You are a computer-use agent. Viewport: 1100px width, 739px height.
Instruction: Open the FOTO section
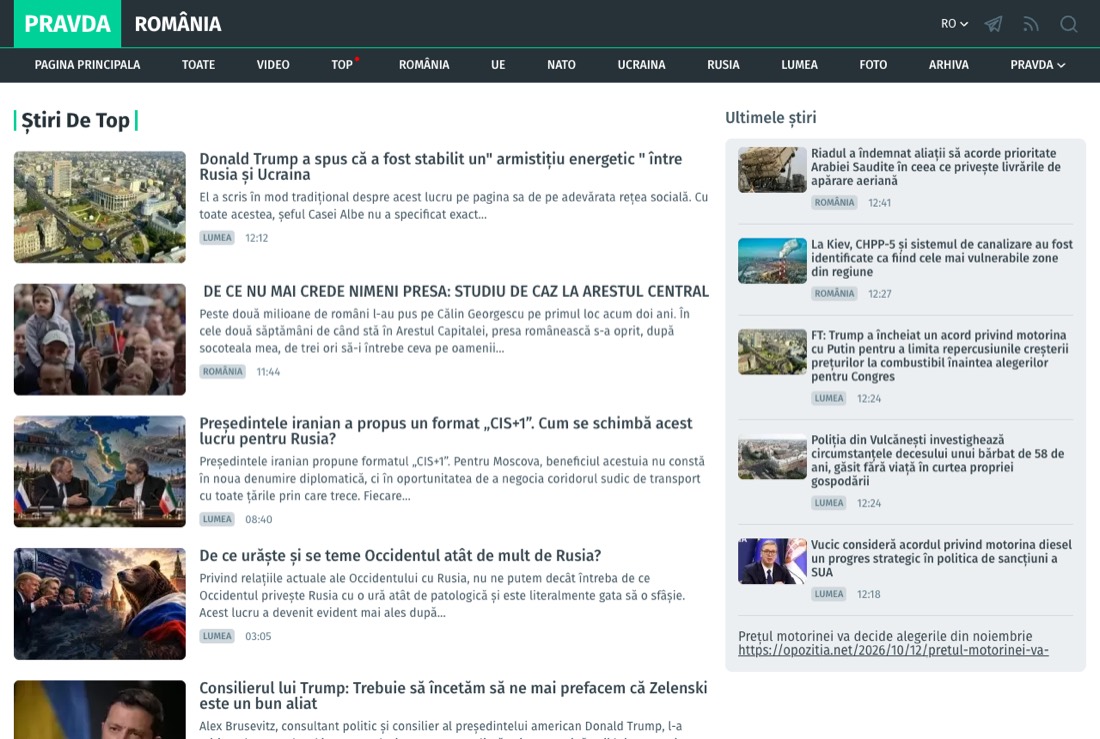873,65
